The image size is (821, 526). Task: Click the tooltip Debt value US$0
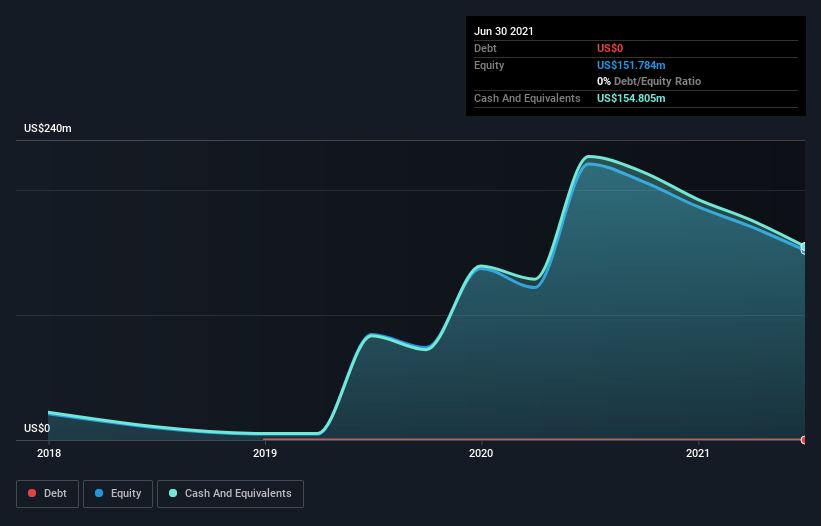[610, 48]
